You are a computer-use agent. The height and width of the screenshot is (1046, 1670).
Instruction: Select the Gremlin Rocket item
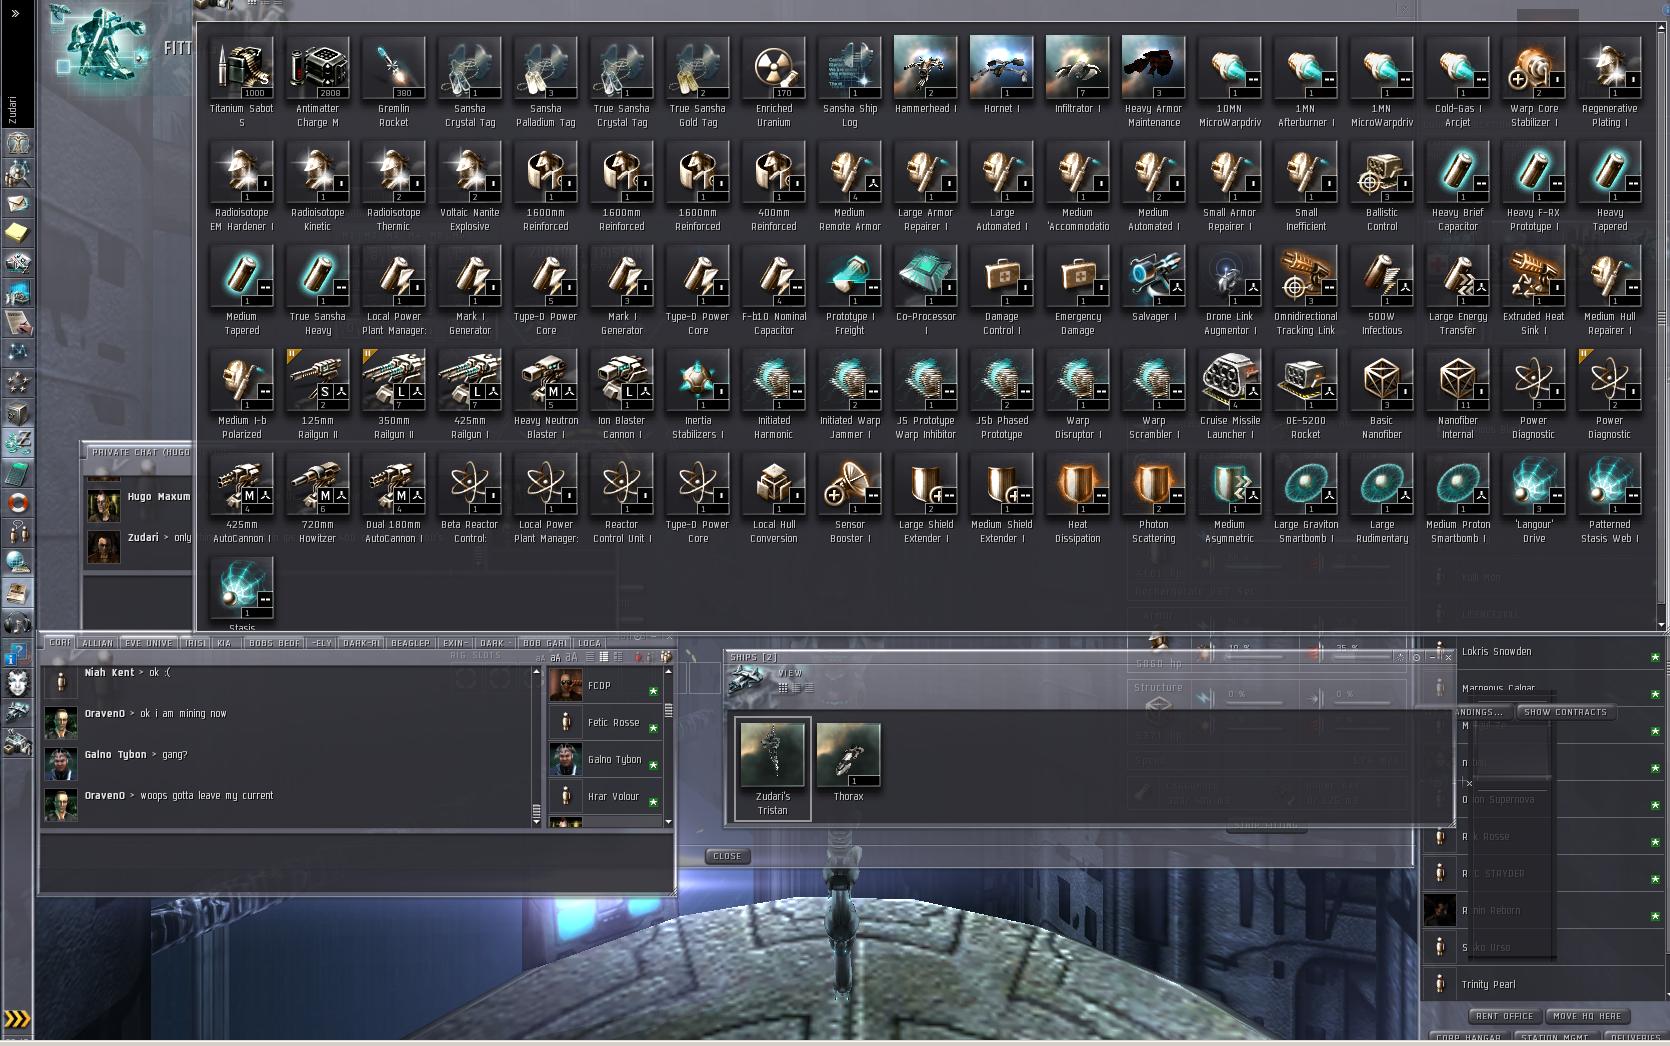click(393, 83)
